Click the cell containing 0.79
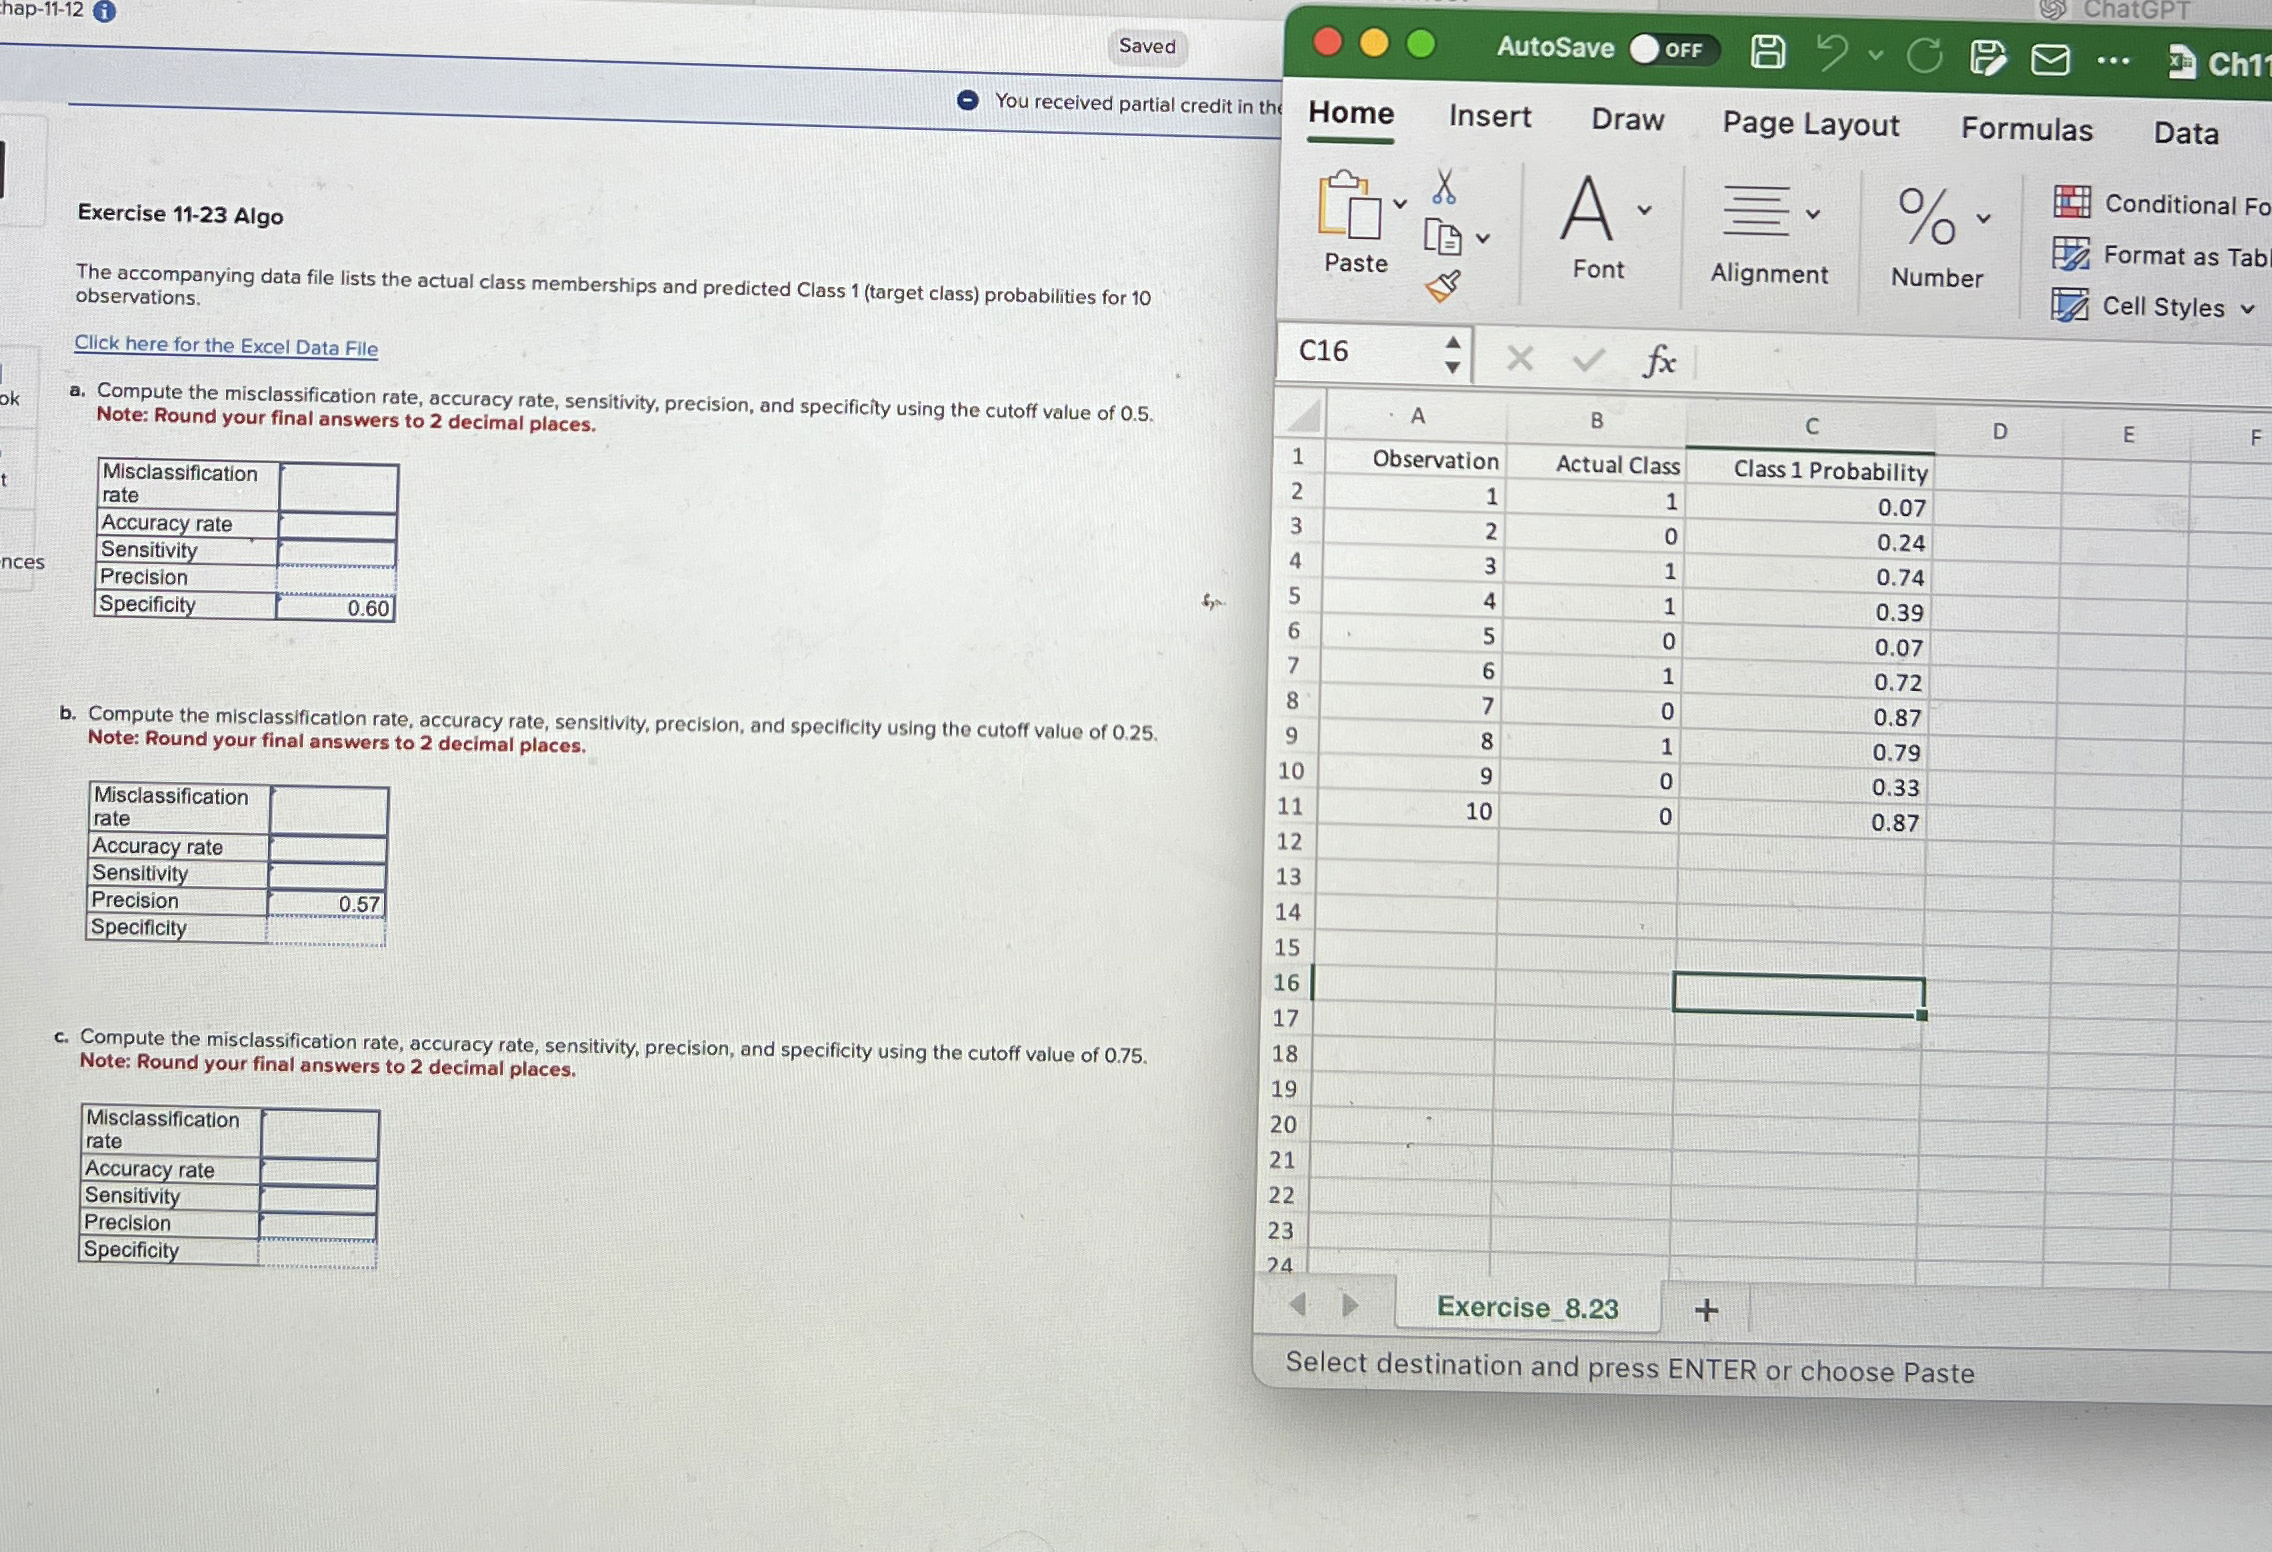 click(1803, 751)
